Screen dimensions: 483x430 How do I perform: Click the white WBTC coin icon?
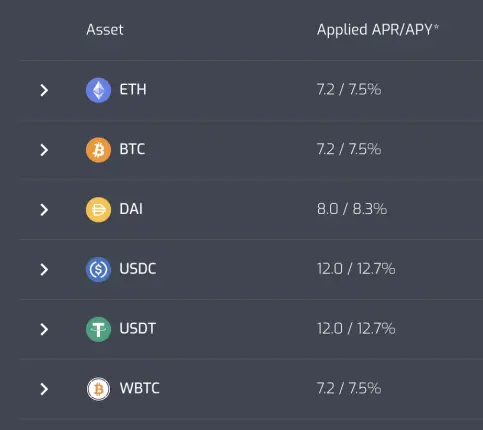[98, 389]
